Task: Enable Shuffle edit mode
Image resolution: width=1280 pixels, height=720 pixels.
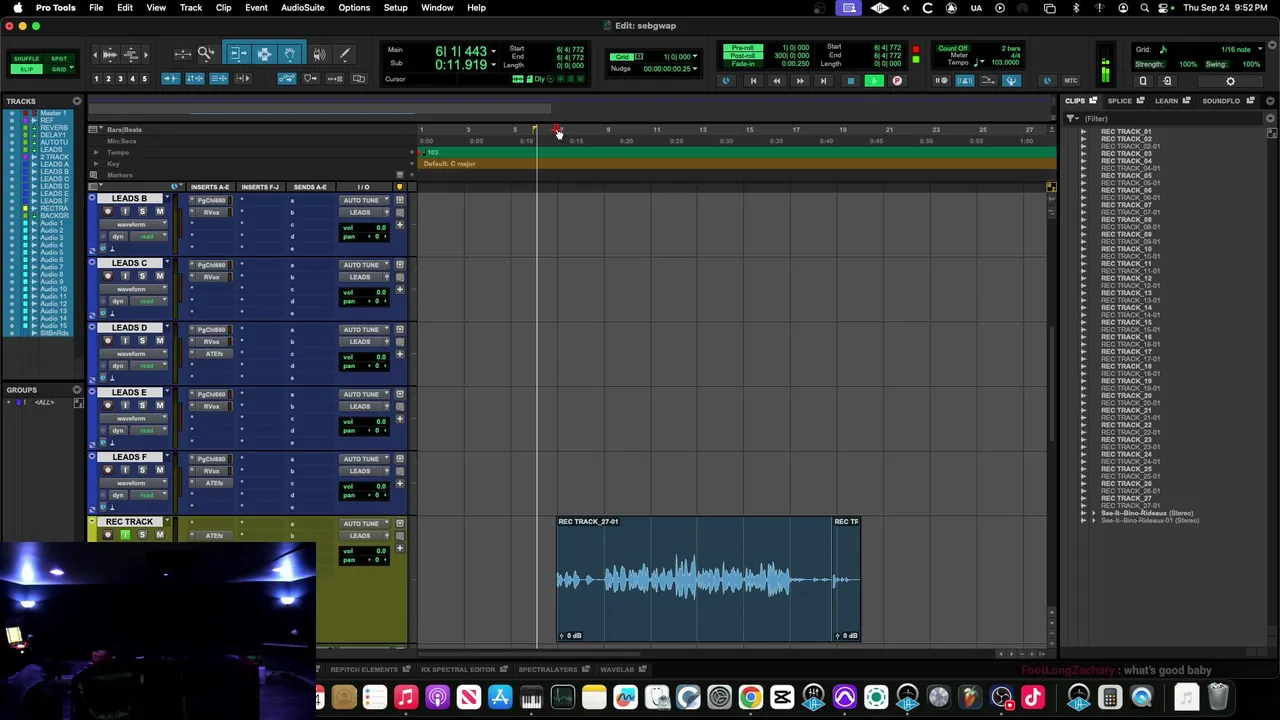Action: tap(26, 59)
